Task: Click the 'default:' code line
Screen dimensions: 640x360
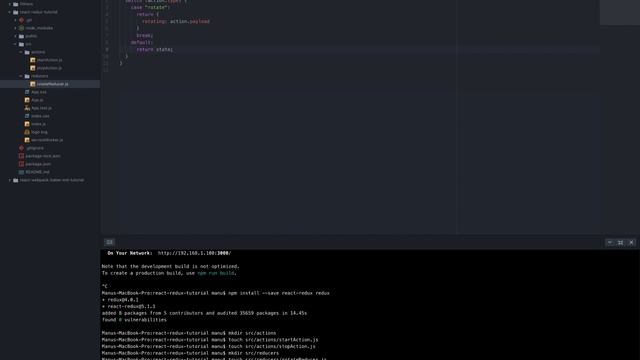Action: [142, 42]
